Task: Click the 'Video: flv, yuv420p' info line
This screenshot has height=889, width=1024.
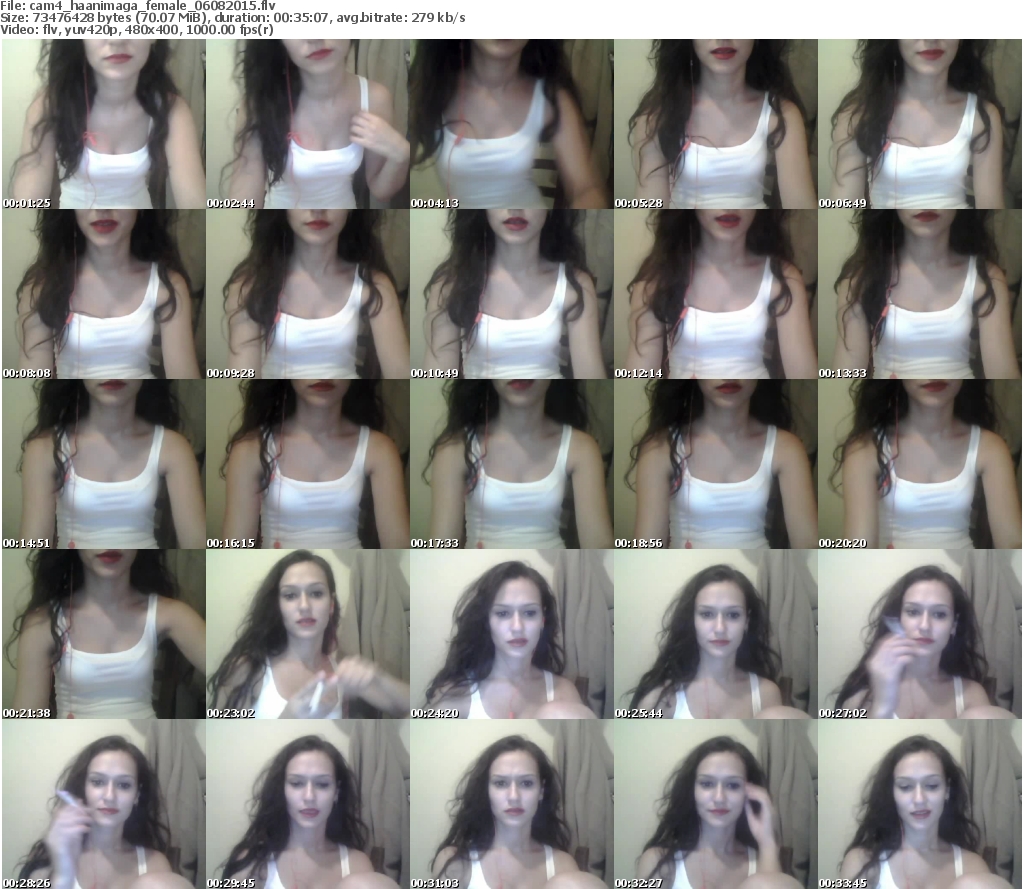Action: pos(136,30)
